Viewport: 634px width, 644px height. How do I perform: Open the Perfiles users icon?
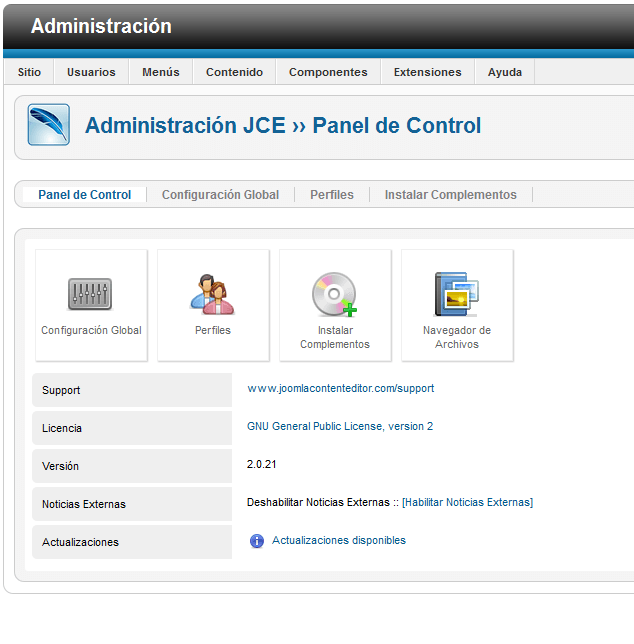[x=212, y=294]
